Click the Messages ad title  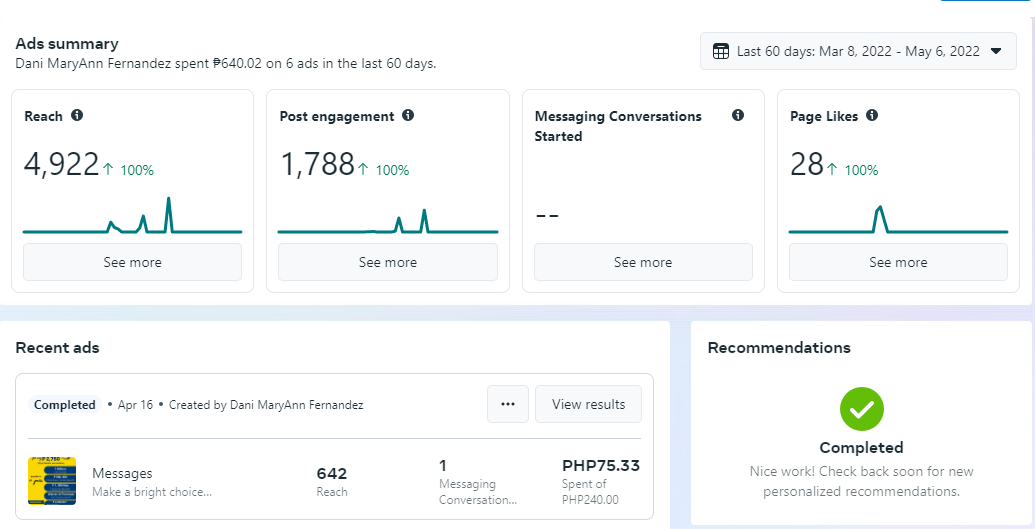pos(122,473)
